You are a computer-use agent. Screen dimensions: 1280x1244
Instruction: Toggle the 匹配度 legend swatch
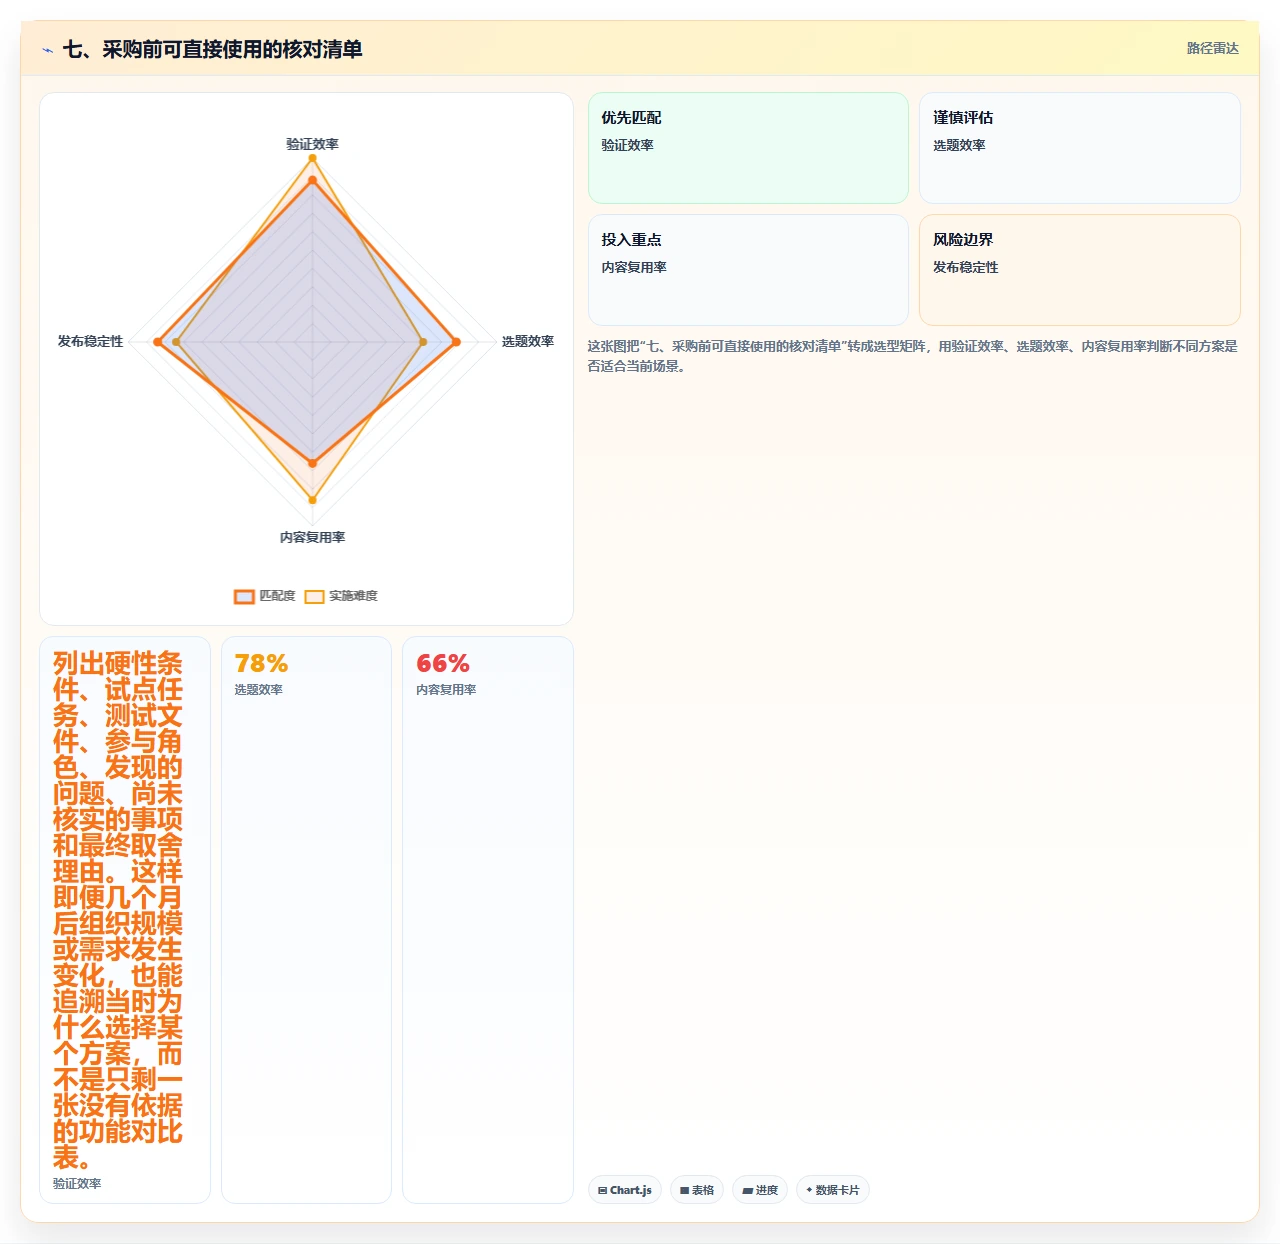244,596
